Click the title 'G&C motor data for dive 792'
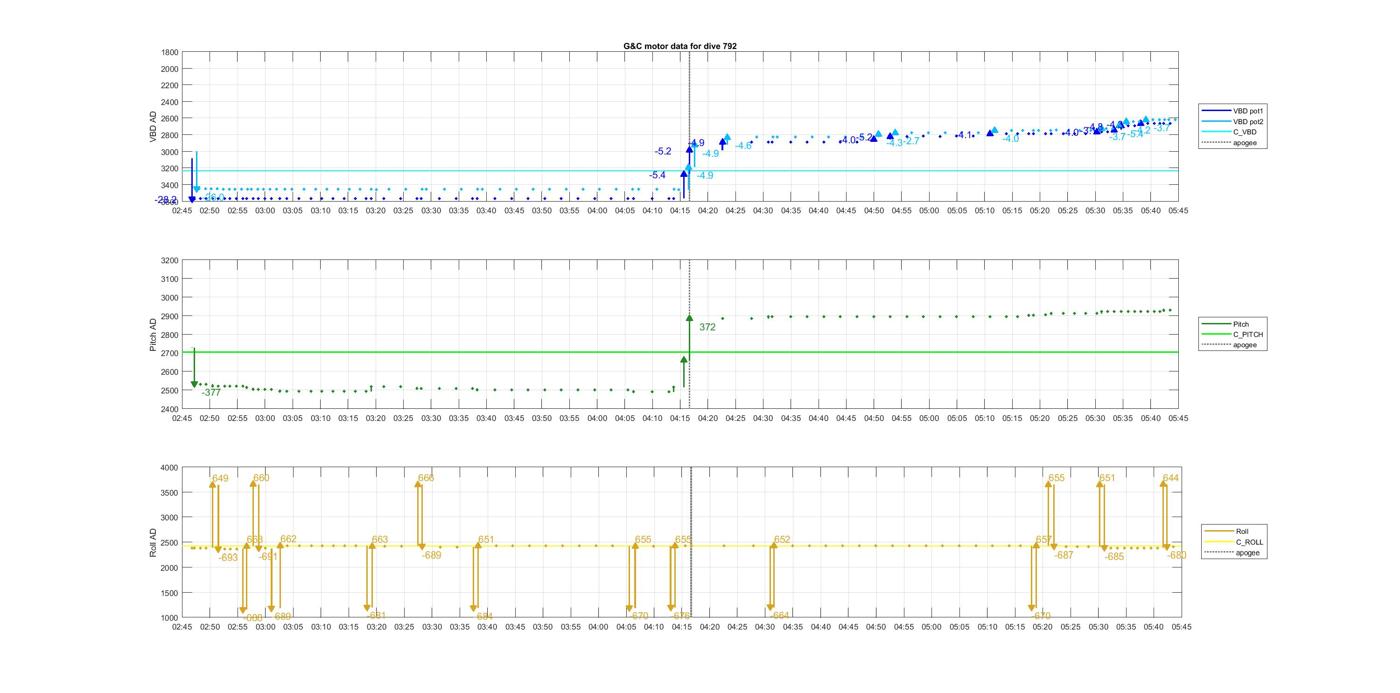The image size is (1400, 693). tap(680, 46)
